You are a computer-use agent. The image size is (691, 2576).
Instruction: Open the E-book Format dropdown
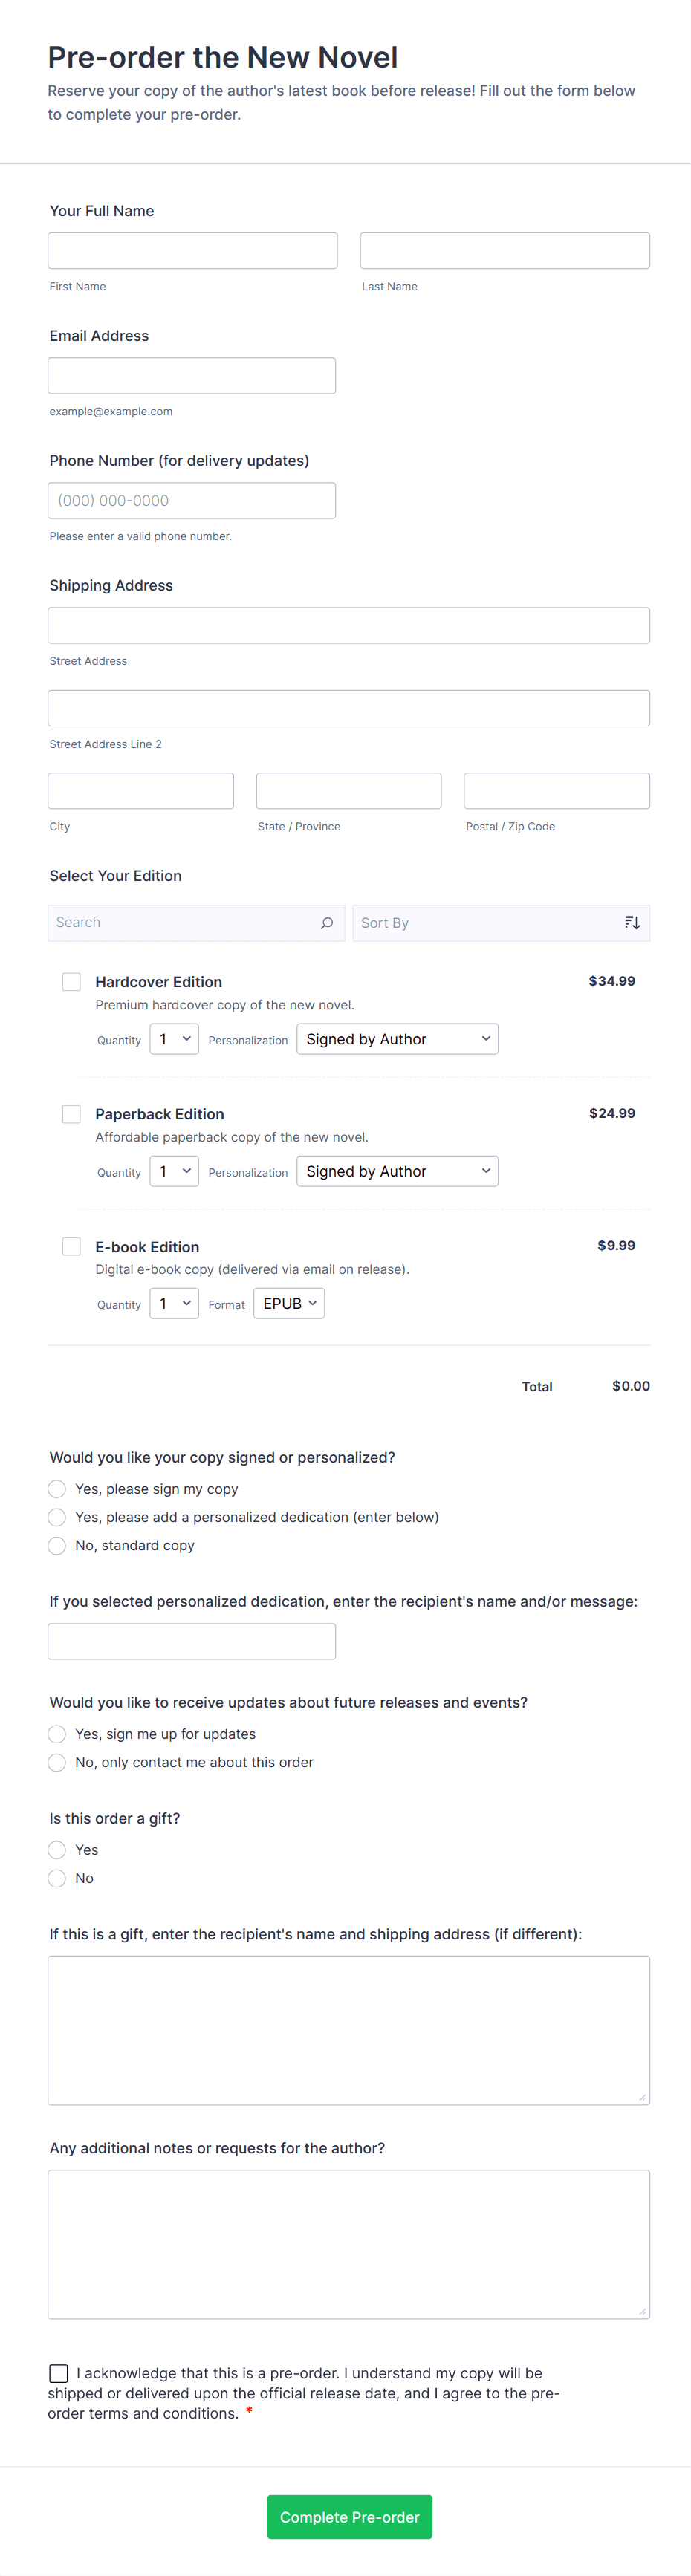point(289,1304)
